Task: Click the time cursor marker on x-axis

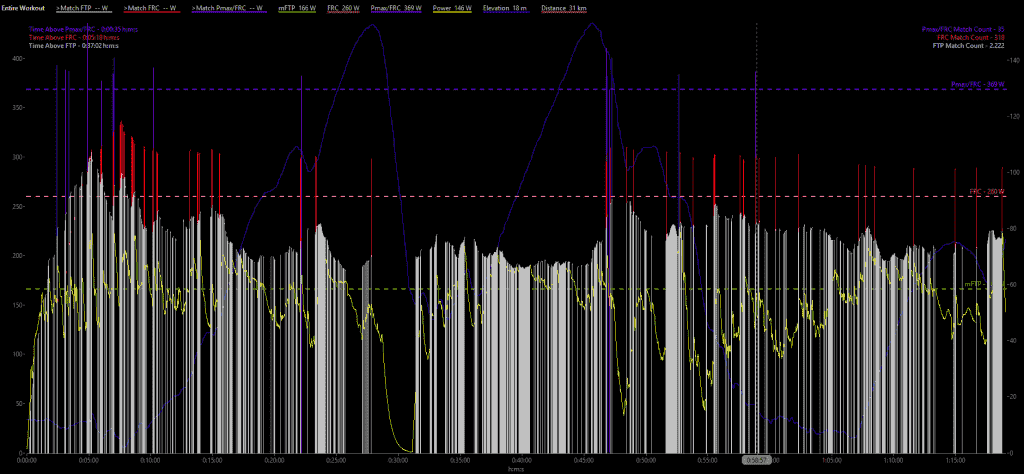Action: pyautogui.click(x=756, y=460)
